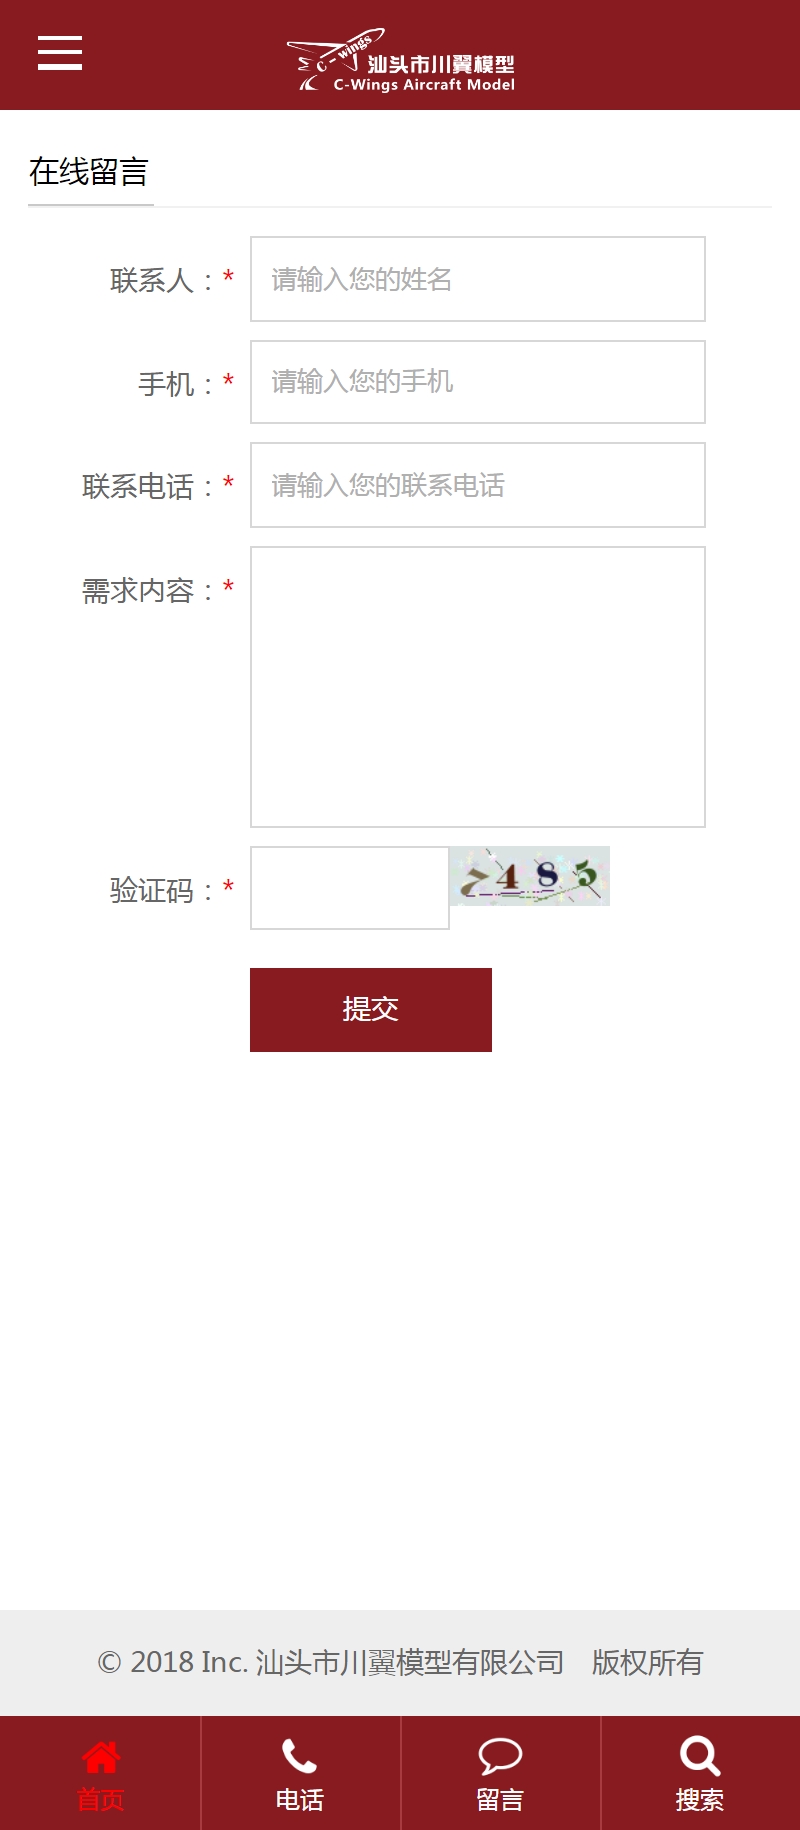Go to home via the house icon
This screenshot has height=1830, width=800.
[100, 1756]
